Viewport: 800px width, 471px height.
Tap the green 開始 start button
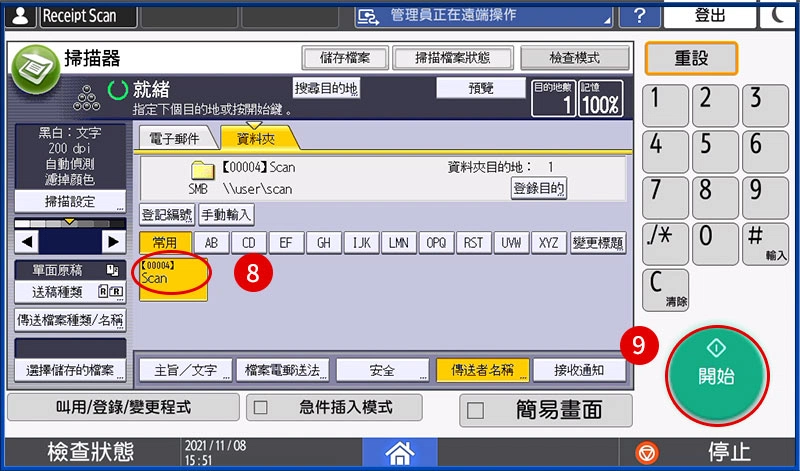coord(717,374)
